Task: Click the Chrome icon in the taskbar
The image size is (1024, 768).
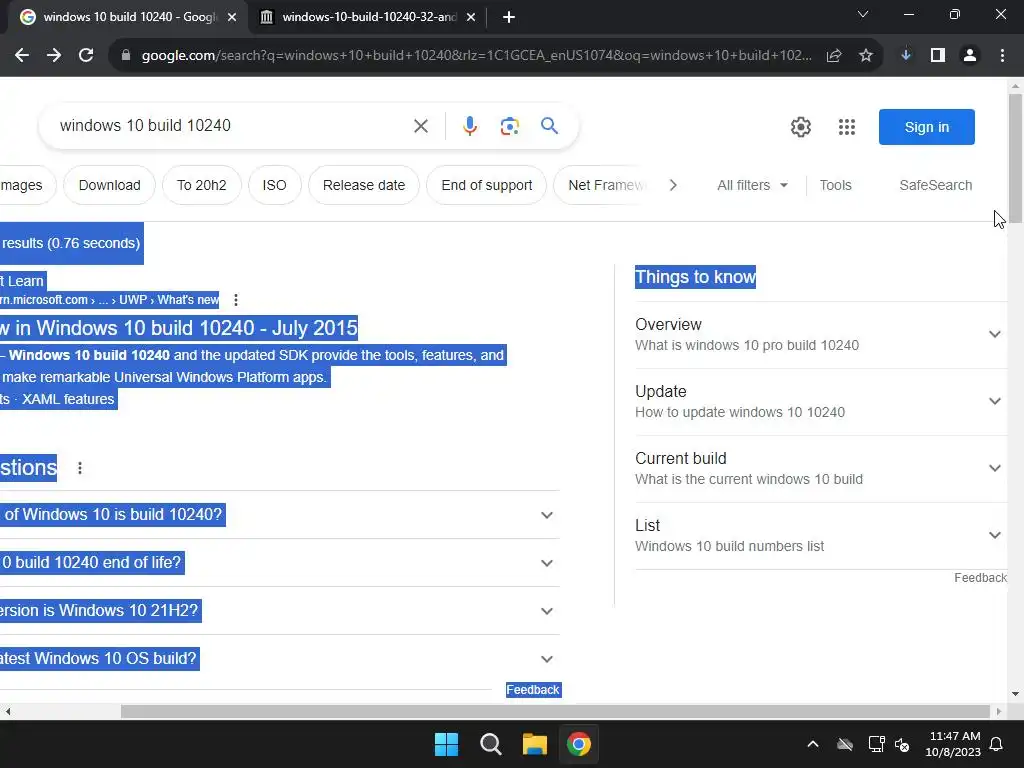Action: 579,744
